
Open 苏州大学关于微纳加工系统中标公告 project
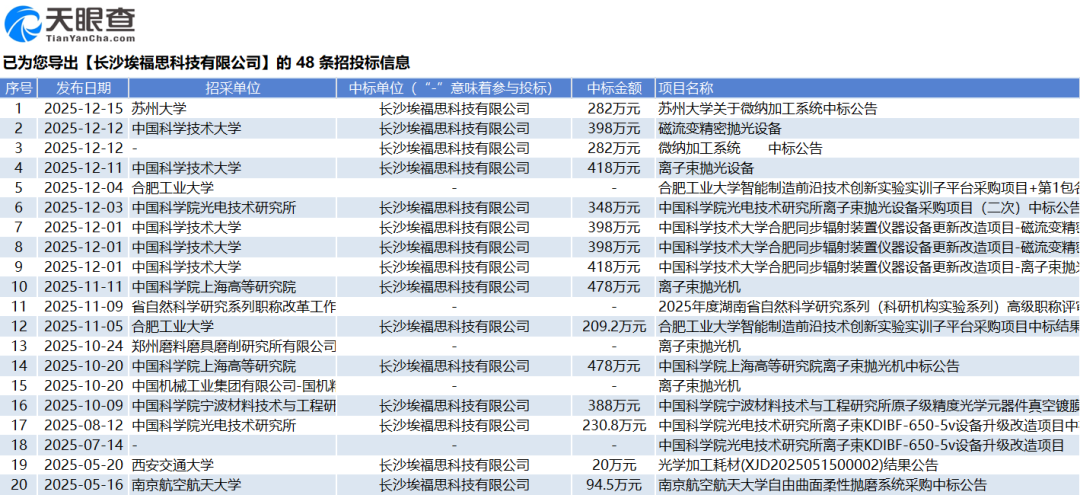[767, 108]
